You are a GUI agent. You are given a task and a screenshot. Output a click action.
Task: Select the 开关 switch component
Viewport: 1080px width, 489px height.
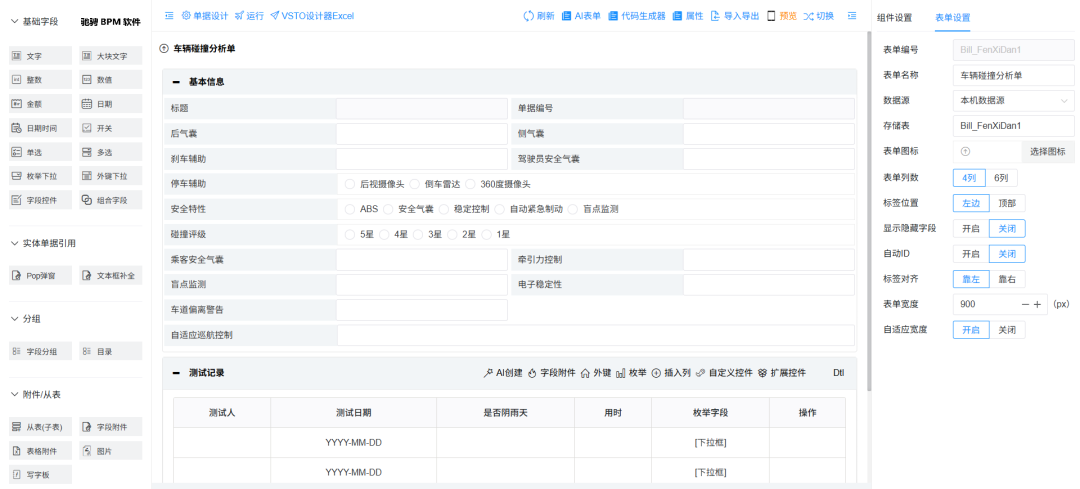click(x=110, y=128)
